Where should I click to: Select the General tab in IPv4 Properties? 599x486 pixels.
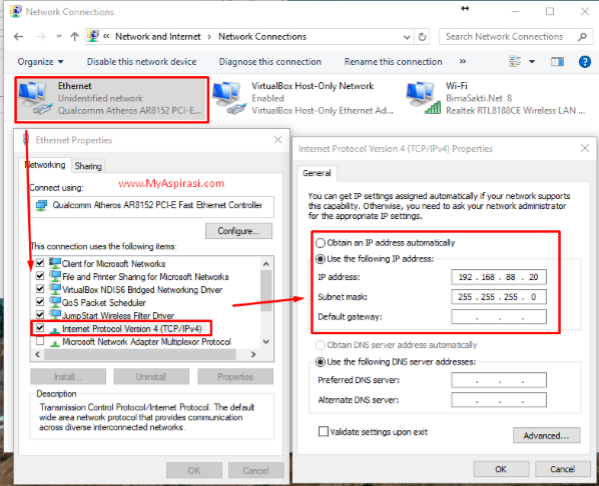click(317, 173)
